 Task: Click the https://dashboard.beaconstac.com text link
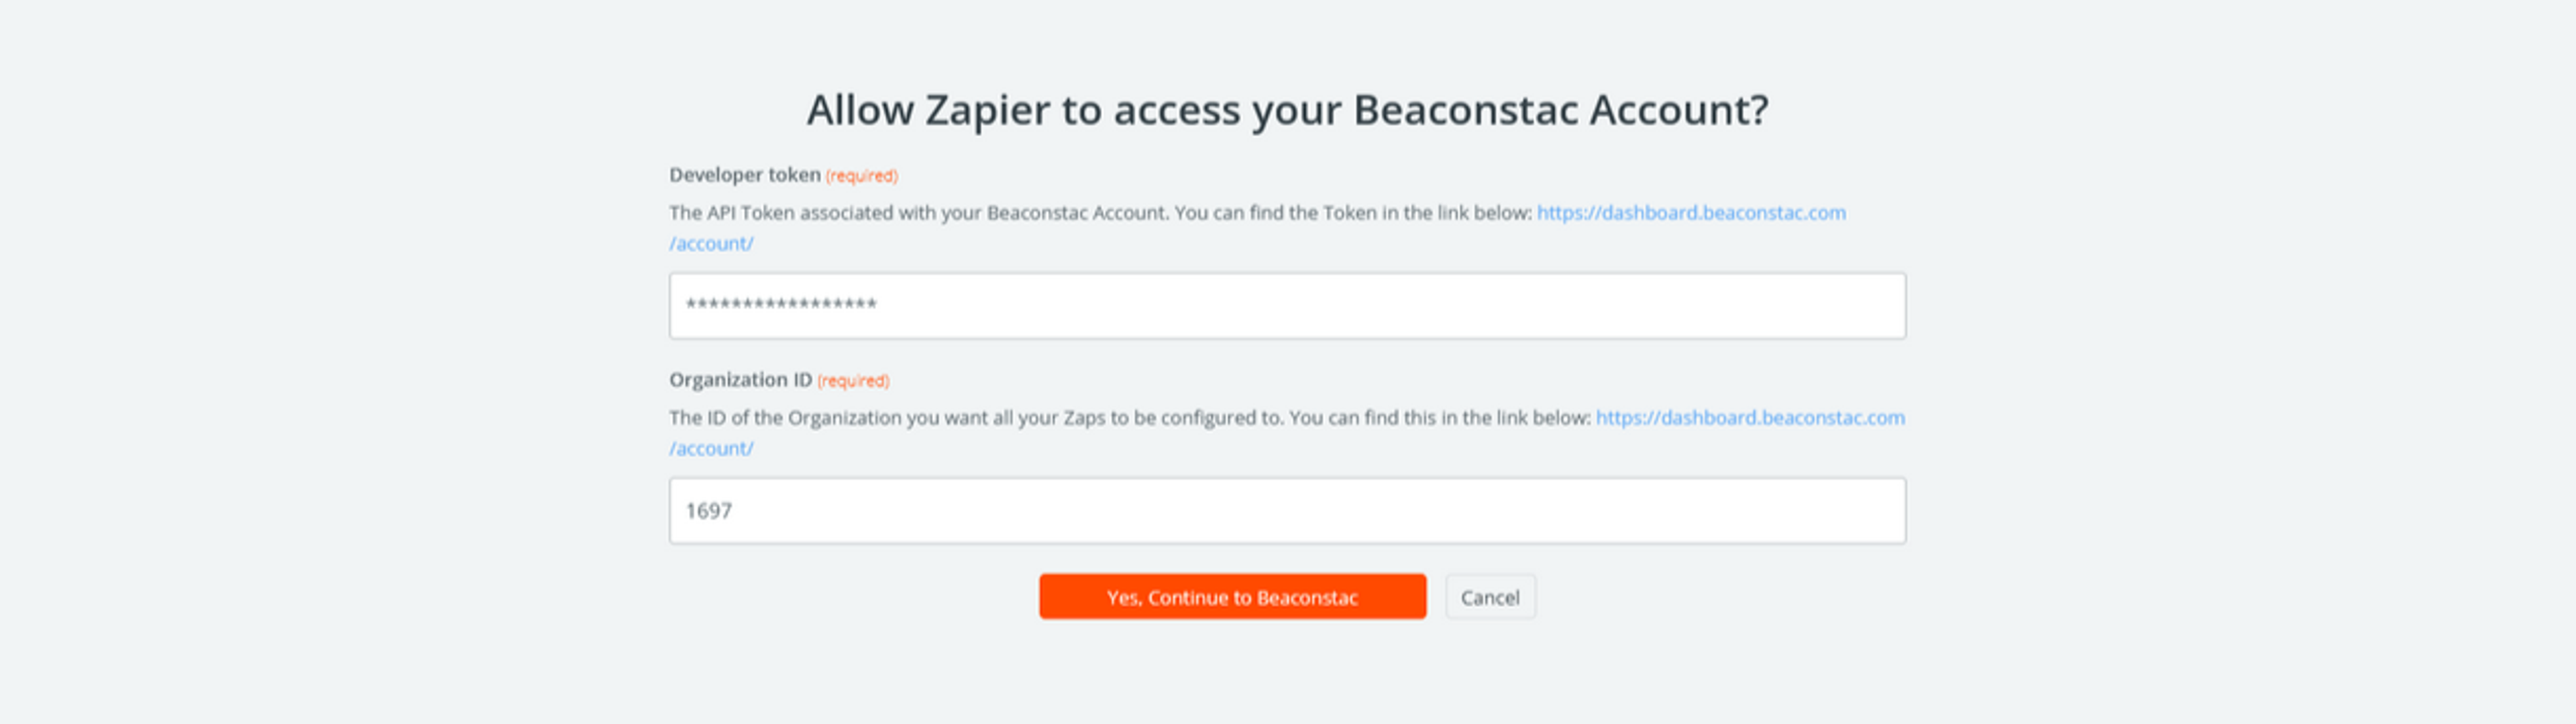[x=1691, y=212]
